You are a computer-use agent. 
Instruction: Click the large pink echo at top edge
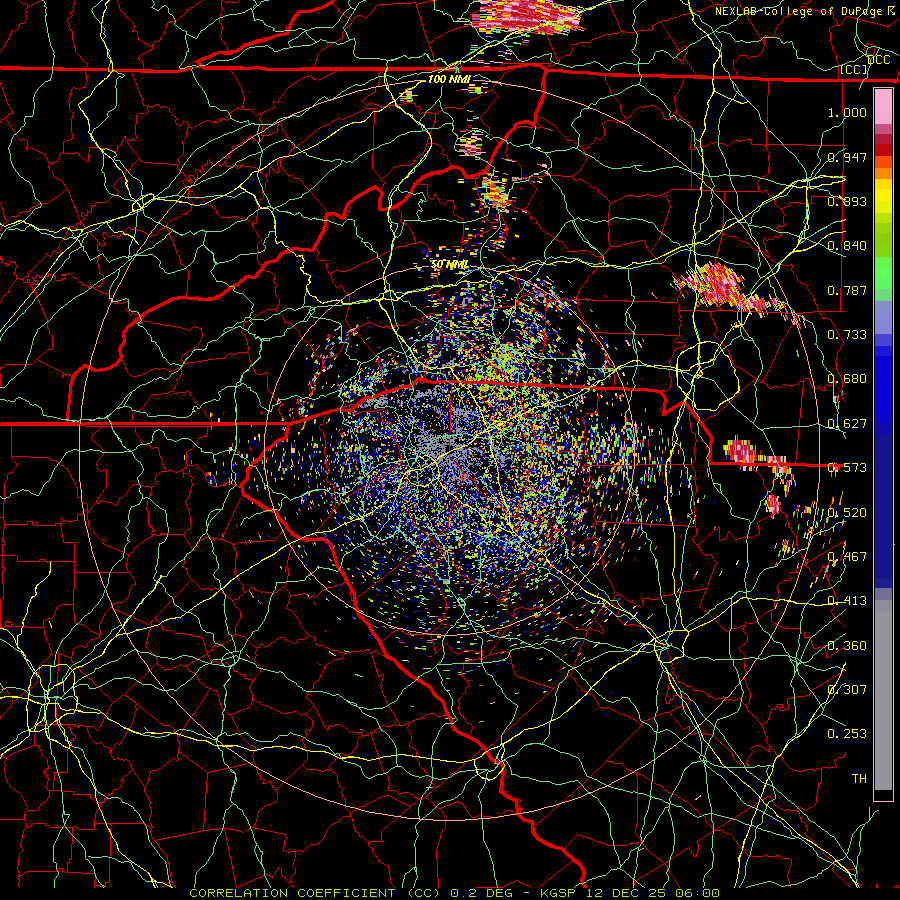[528, 16]
